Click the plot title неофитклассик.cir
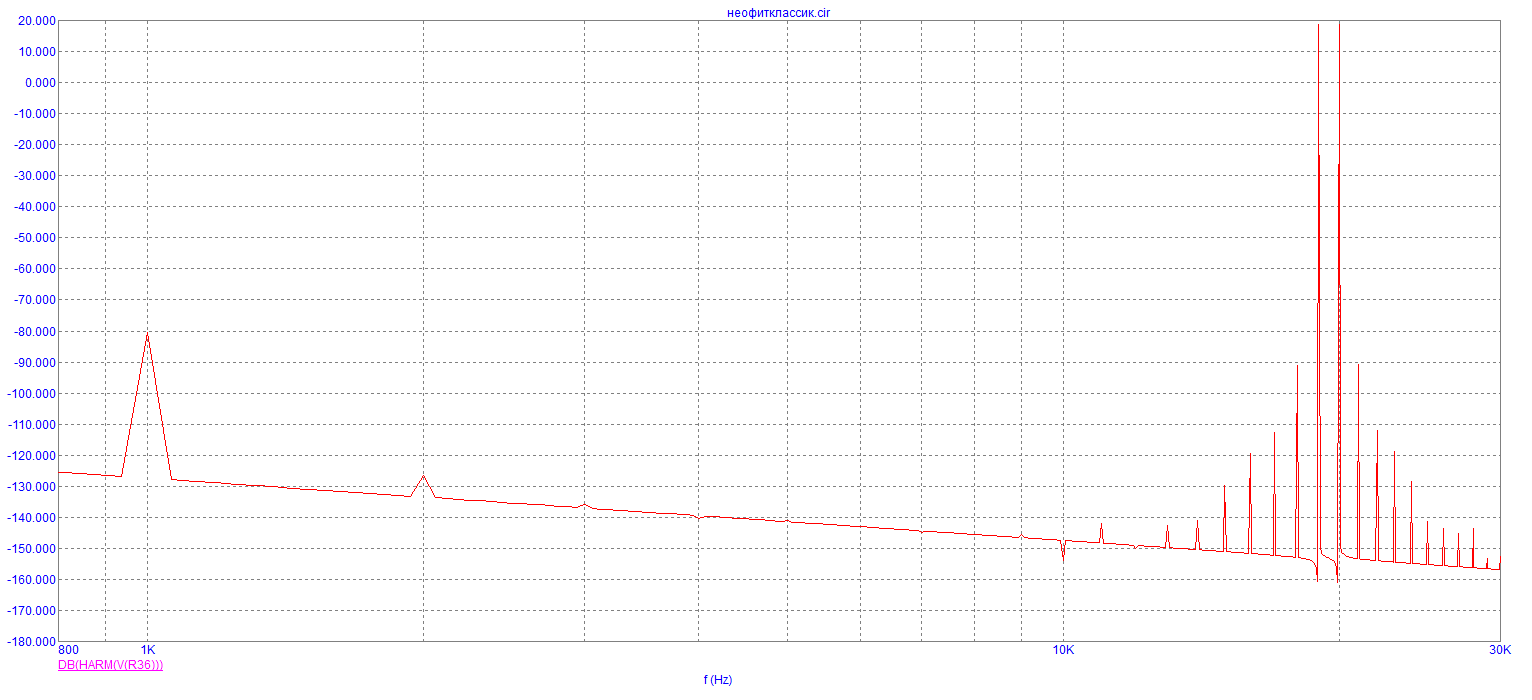 point(778,12)
